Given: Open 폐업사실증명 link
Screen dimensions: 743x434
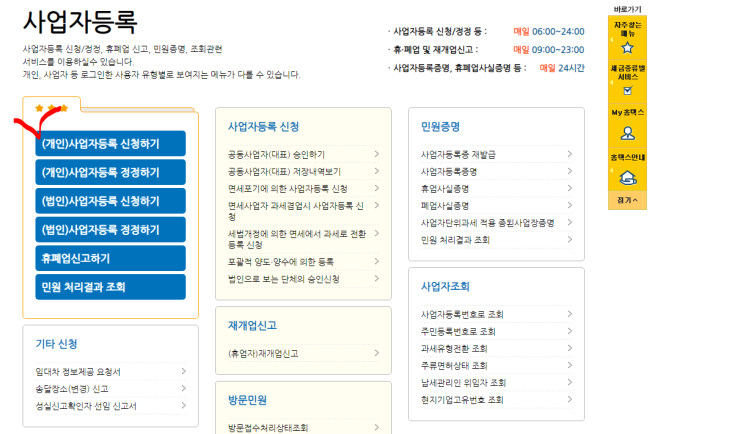Looking at the screenshot, I should click(444, 206).
